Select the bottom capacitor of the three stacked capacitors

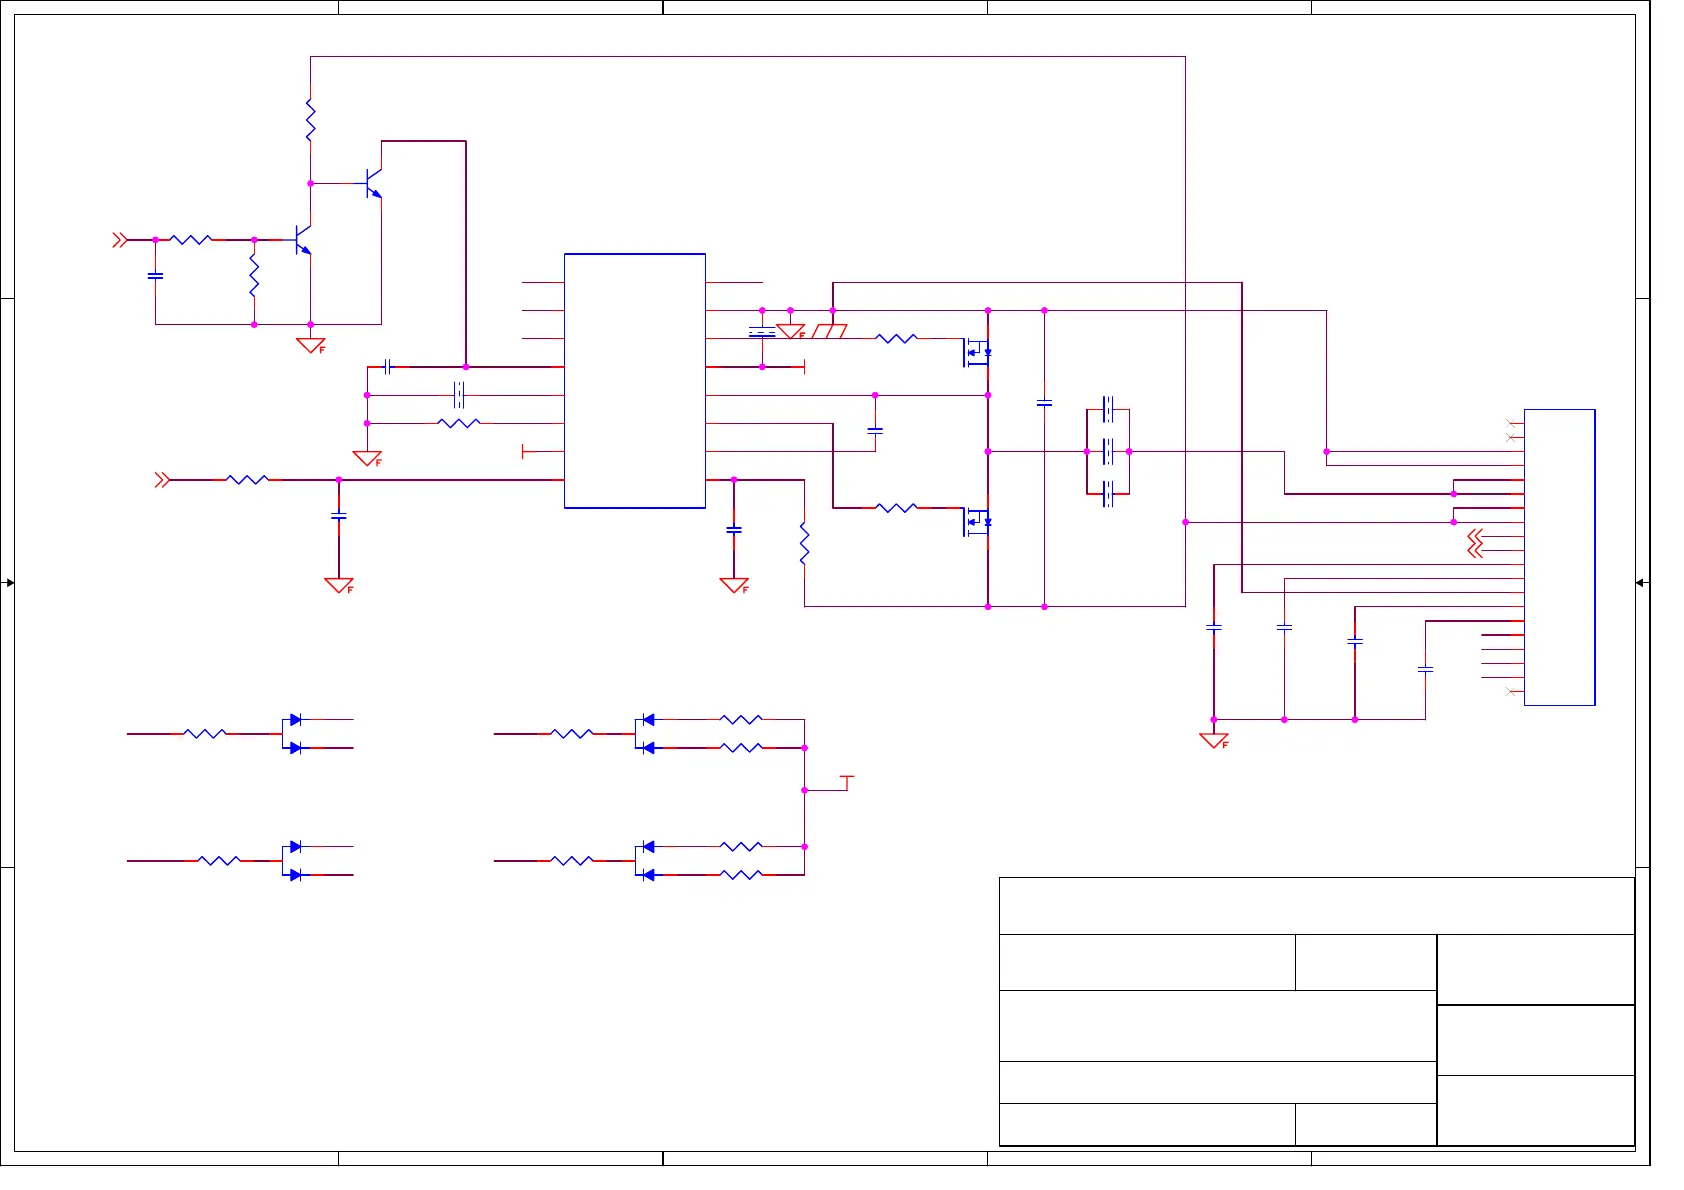[x=1107, y=494]
